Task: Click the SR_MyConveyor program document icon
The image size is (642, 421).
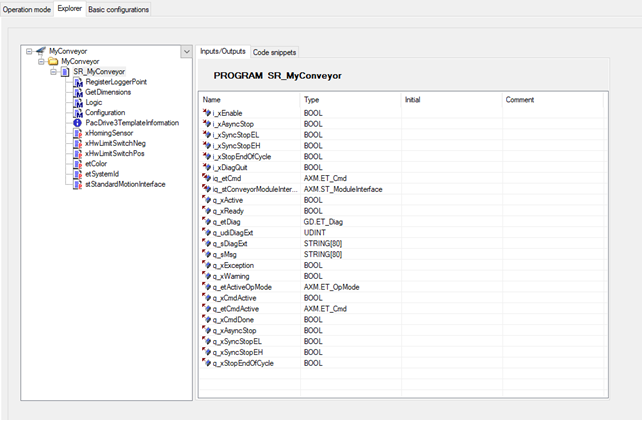Action: 66,72
